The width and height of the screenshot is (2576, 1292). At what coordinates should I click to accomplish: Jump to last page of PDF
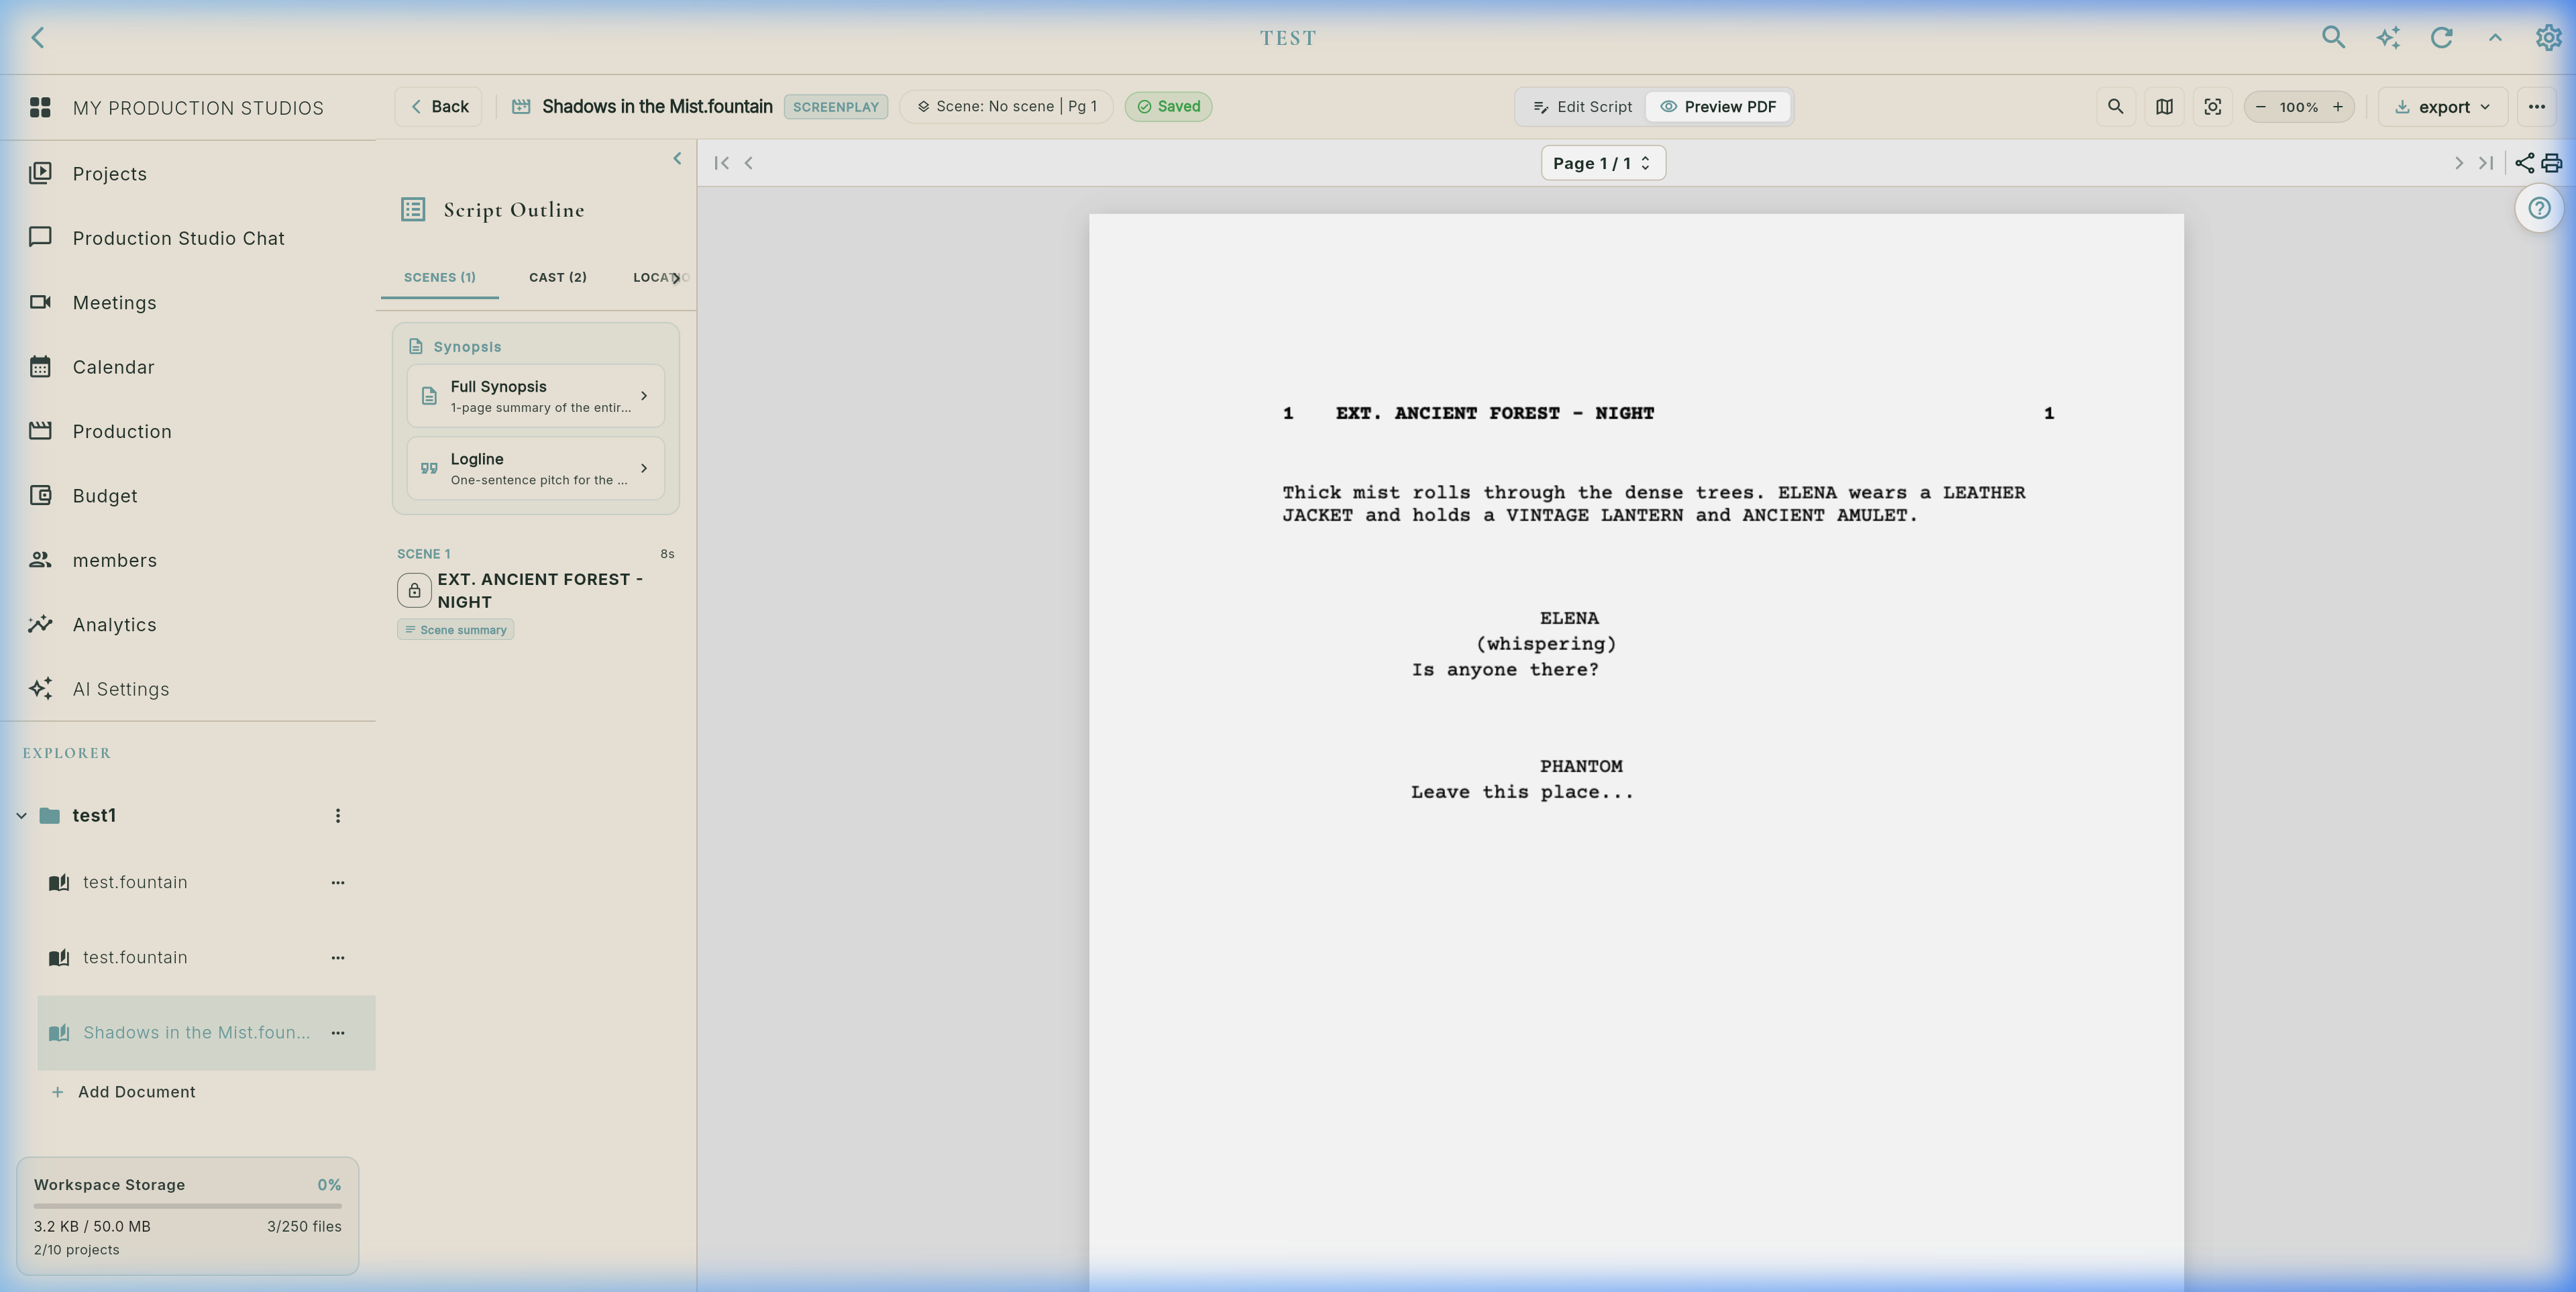pyautogui.click(x=2486, y=163)
